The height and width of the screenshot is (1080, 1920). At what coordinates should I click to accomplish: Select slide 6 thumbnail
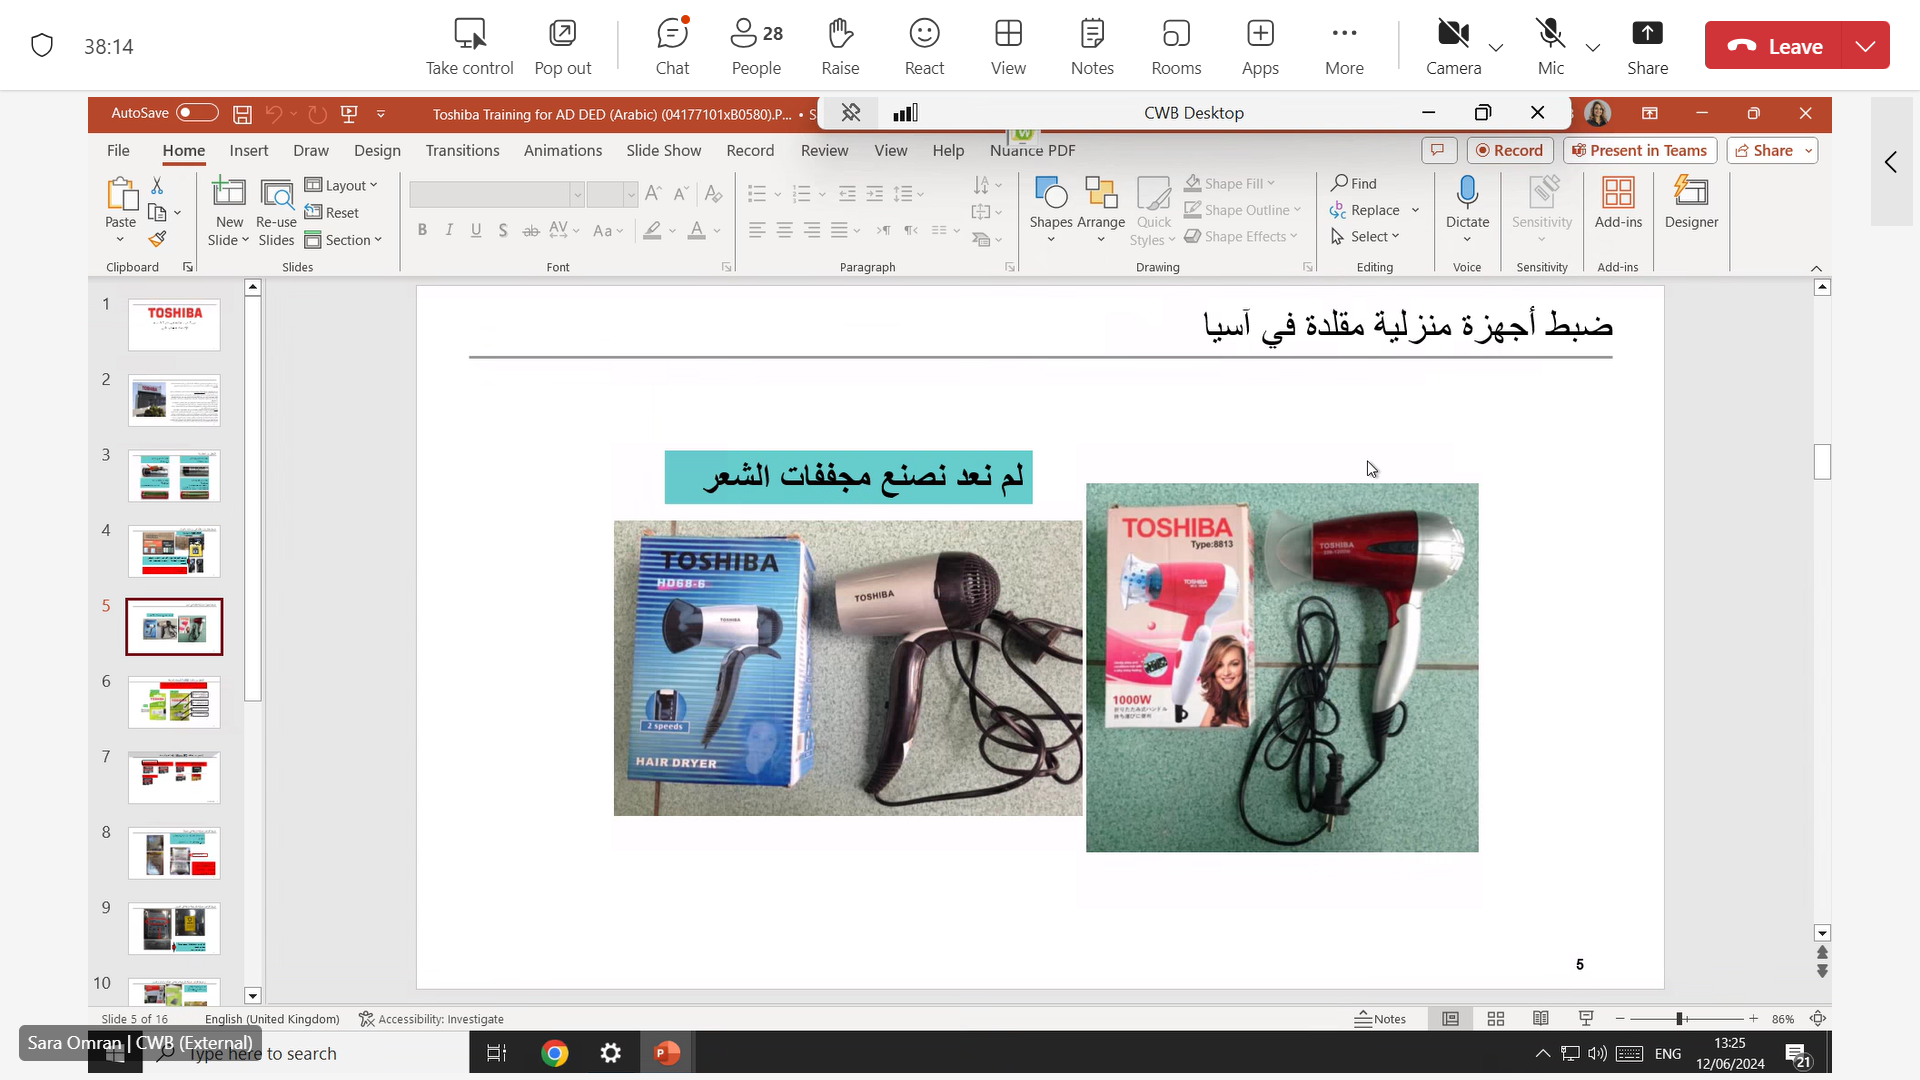(174, 702)
